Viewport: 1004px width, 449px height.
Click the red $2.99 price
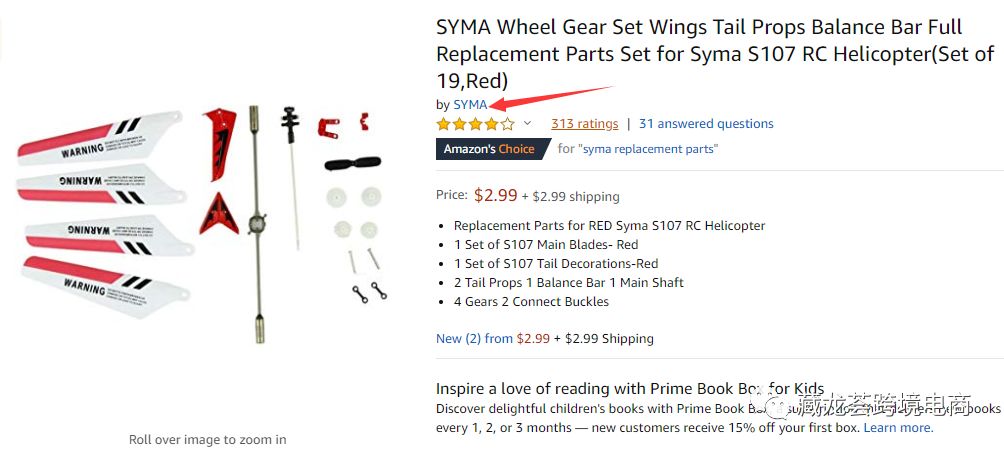[496, 196]
